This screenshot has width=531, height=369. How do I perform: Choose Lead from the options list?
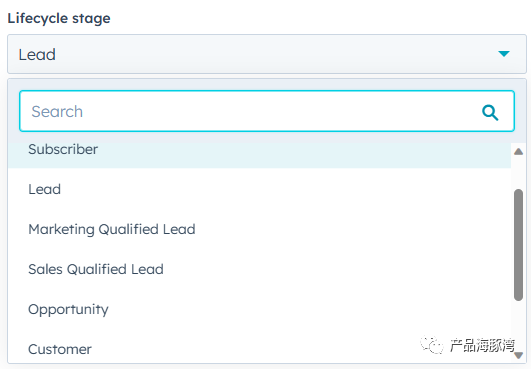click(x=259, y=189)
